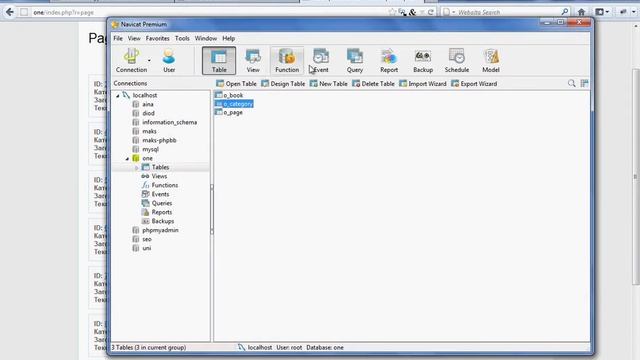Screen dimensions: 640x360
Task: Open the Query toolbar icon
Action: click(x=355, y=61)
